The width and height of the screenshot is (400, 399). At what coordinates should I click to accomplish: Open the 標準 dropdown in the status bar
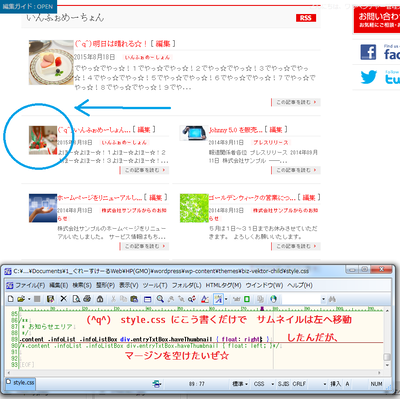240,384
